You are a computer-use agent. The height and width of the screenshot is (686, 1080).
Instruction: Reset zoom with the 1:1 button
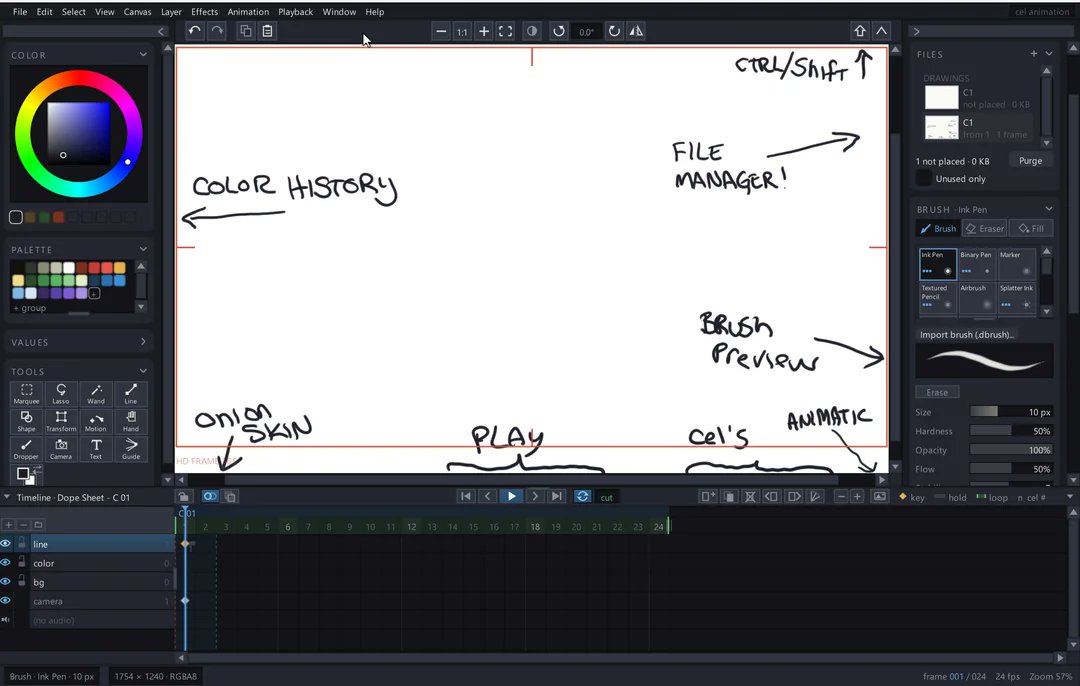pyautogui.click(x=462, y=31)
